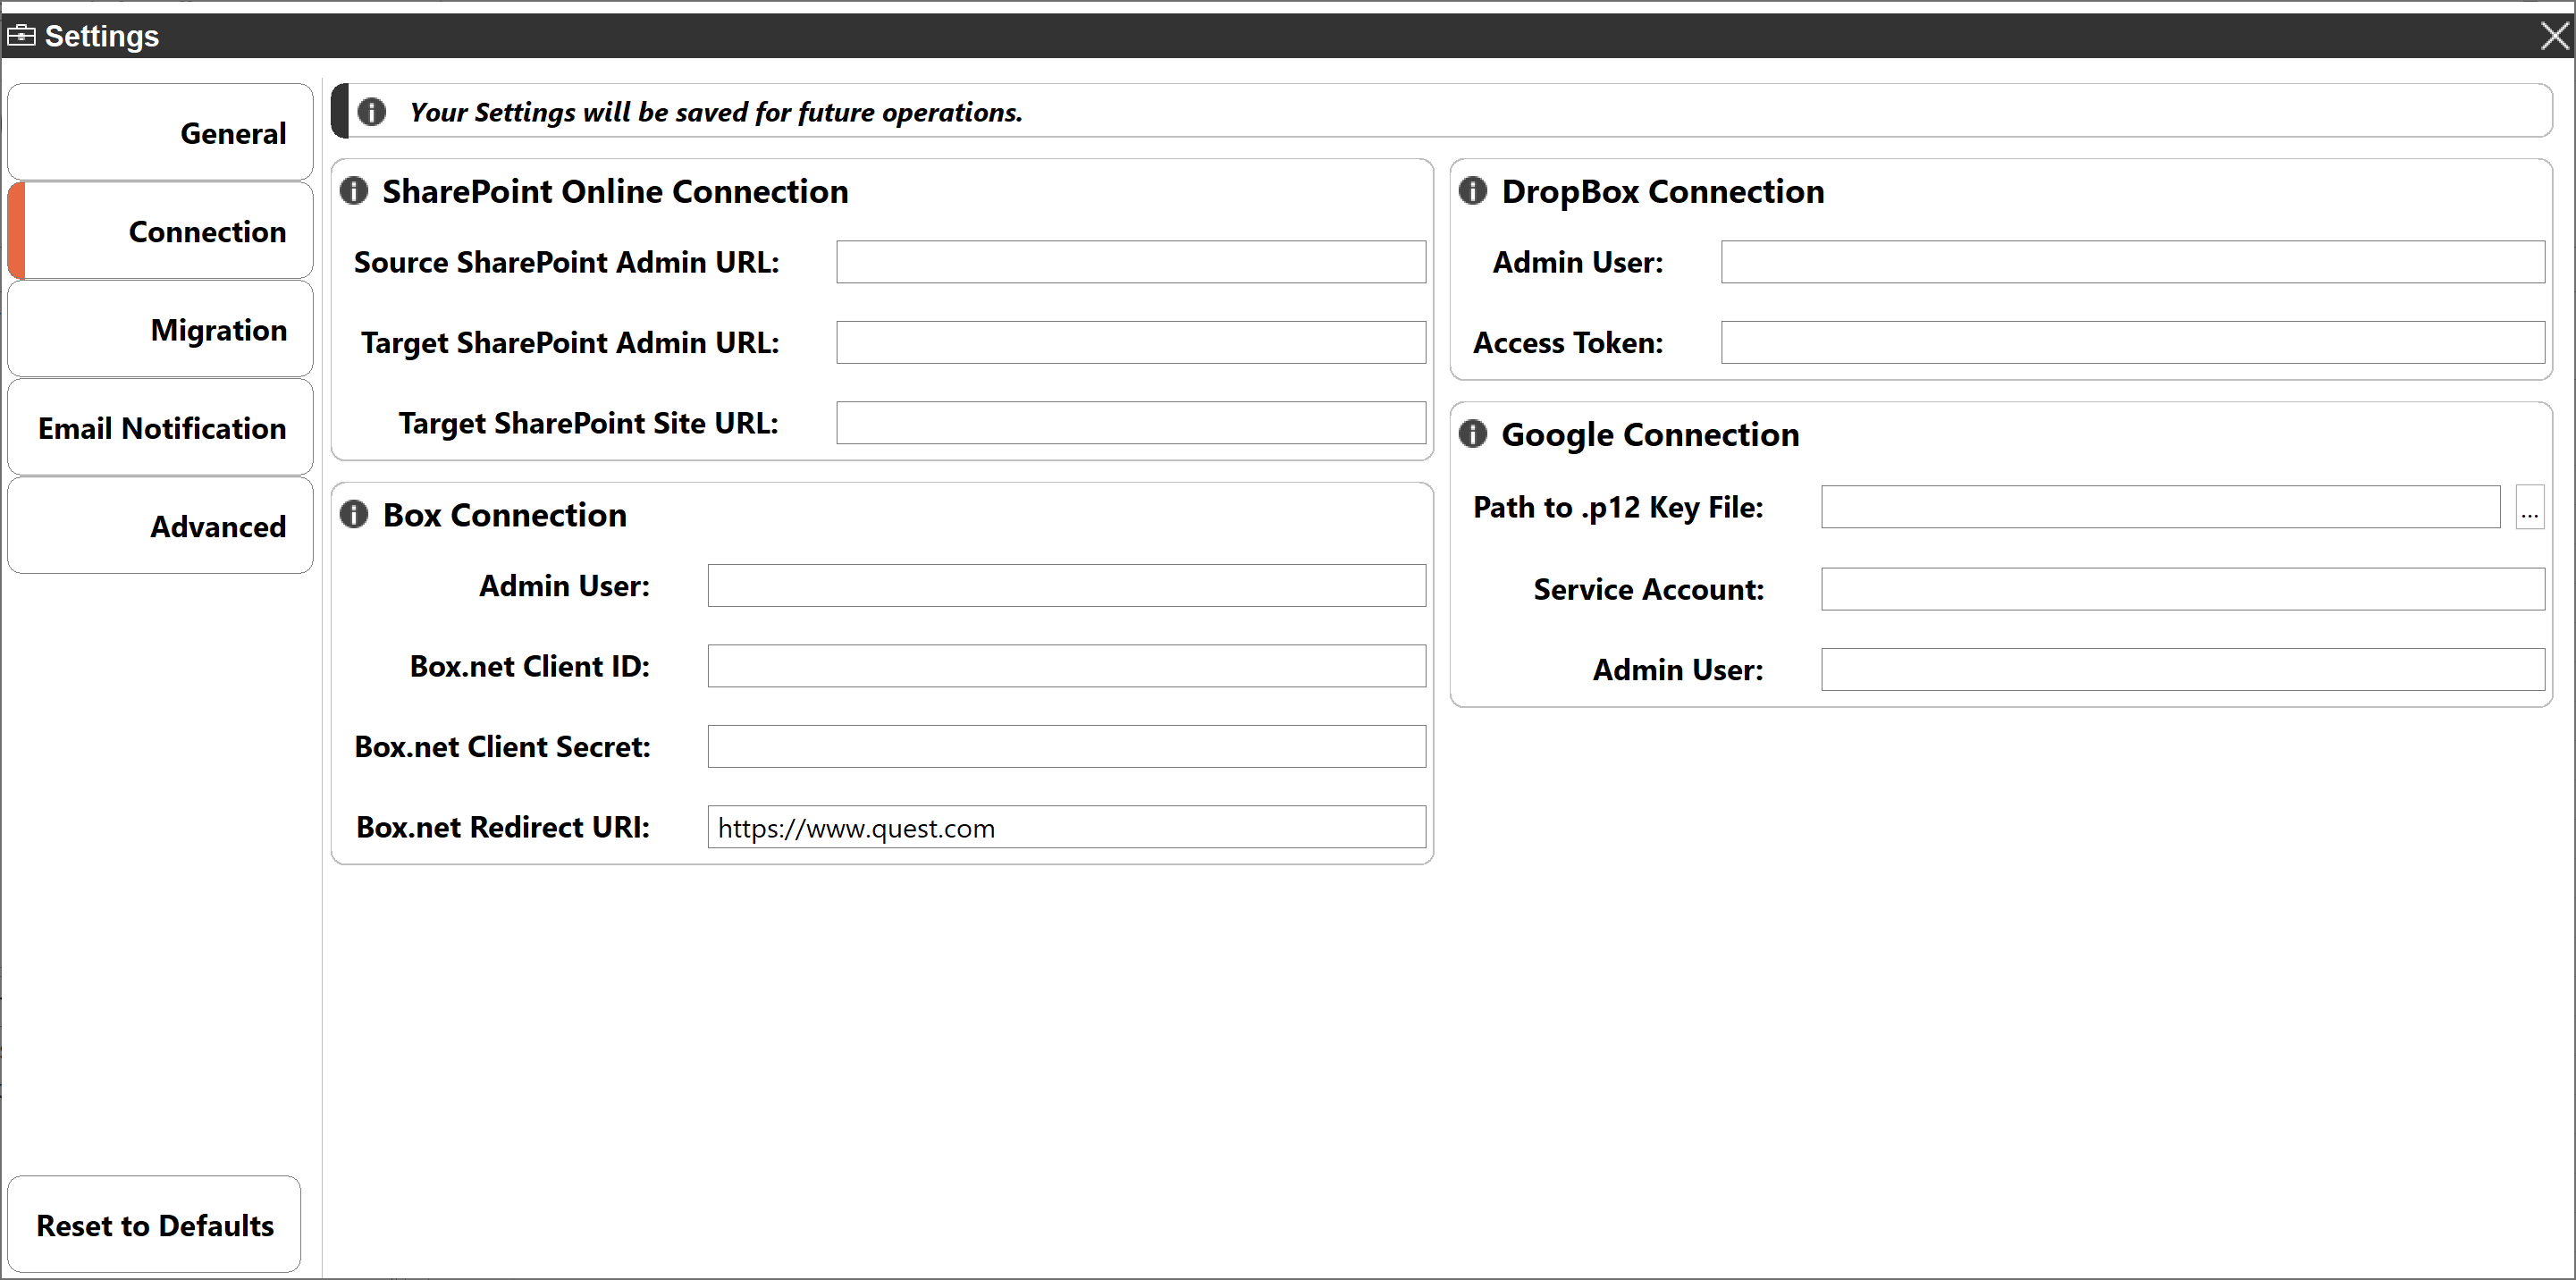
Task: Click the Box.net Redirect URI field
Action: (x=1066, y=827)
